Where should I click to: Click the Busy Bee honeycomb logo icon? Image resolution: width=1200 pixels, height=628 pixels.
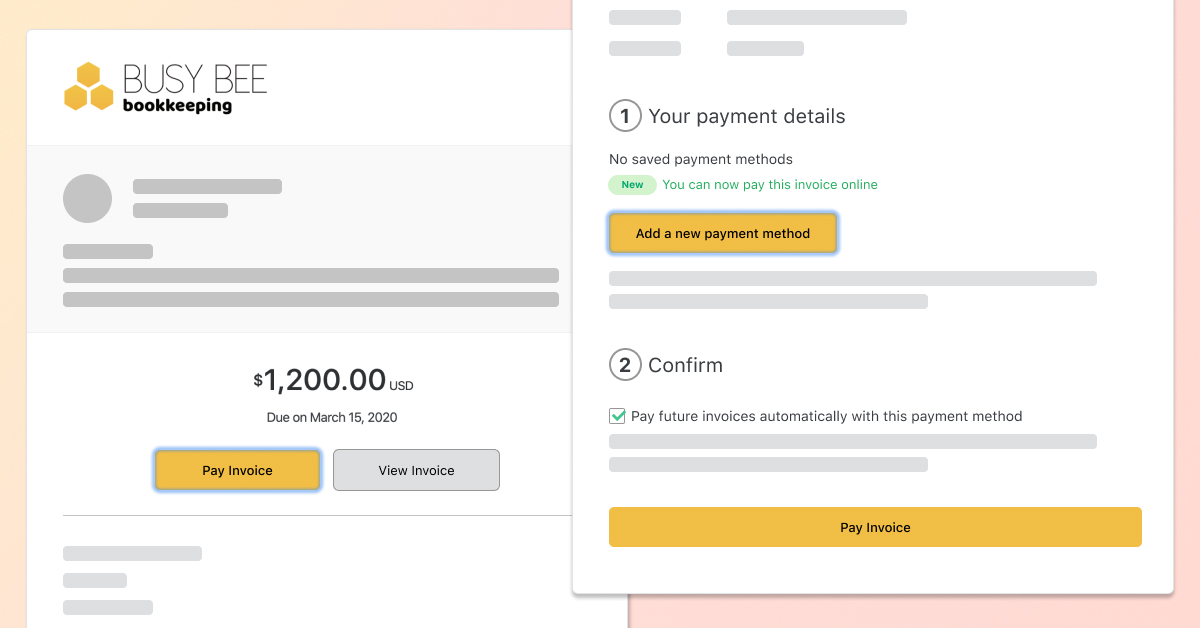(x=88, y=87)
